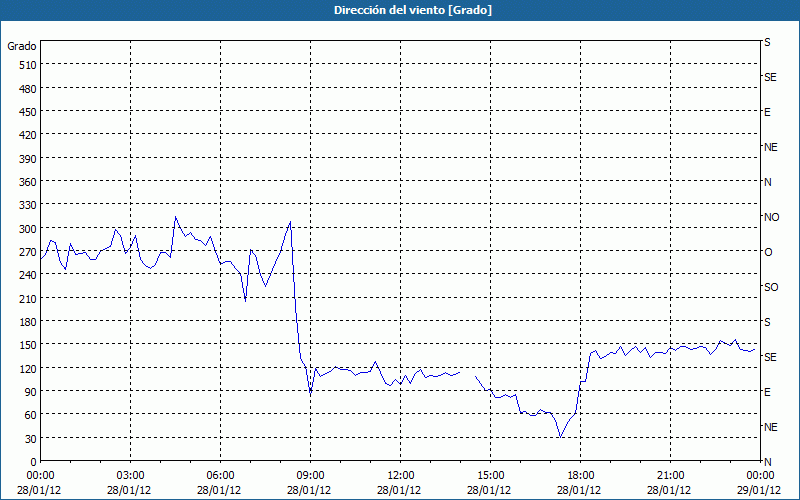Pick the 150 degree axis label
The height and width of the screenshot is (500, 800).
tap(28, 345)
